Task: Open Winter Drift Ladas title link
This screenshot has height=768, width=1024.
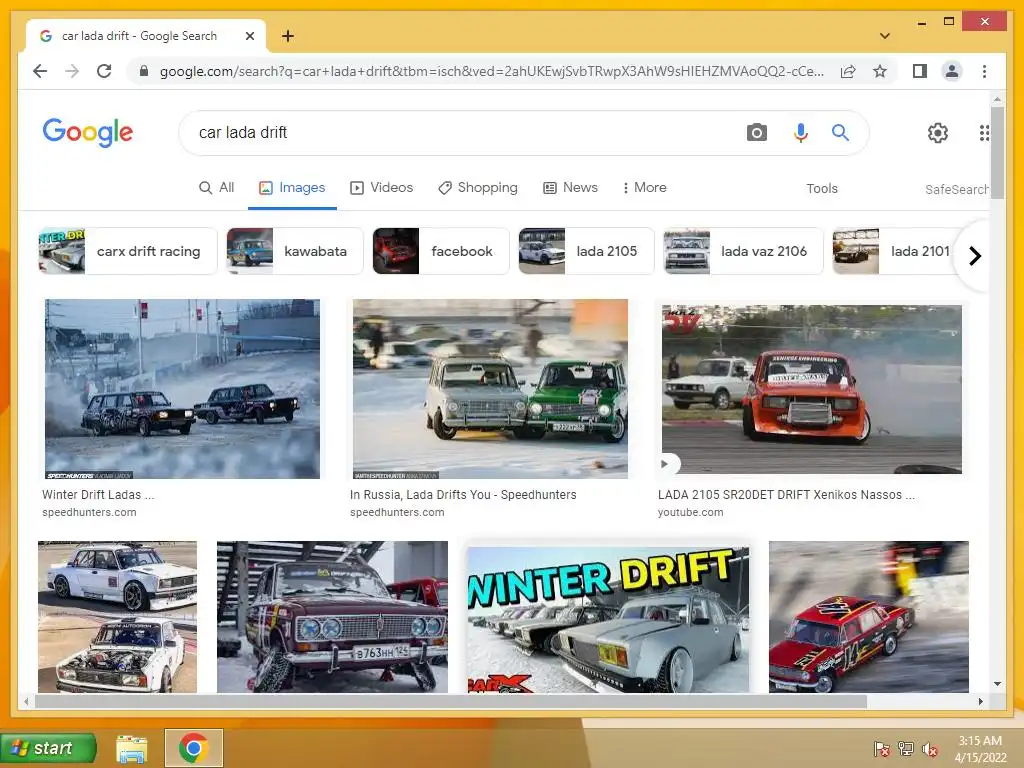Action: click(x=98, y=495)
